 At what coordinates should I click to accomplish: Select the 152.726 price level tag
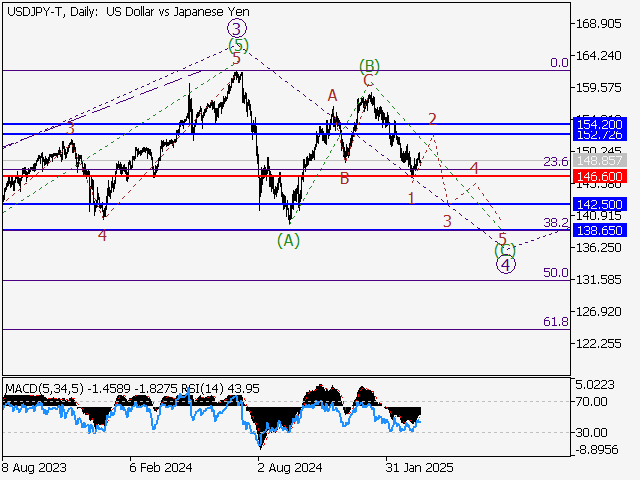pos(601,134)
